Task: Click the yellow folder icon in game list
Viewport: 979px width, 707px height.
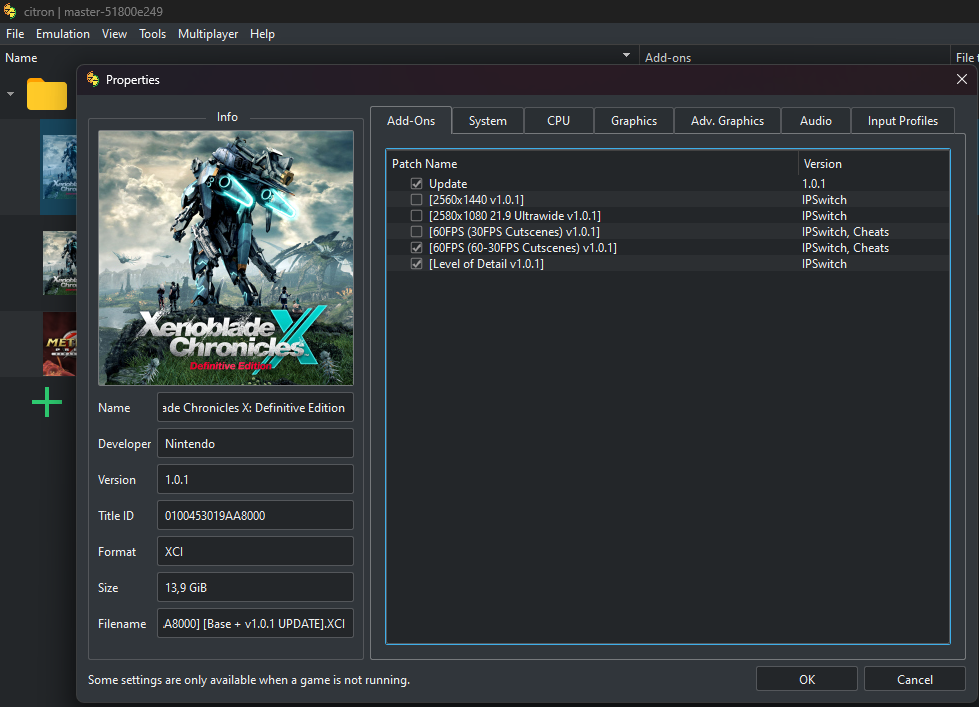Action: 47,94
